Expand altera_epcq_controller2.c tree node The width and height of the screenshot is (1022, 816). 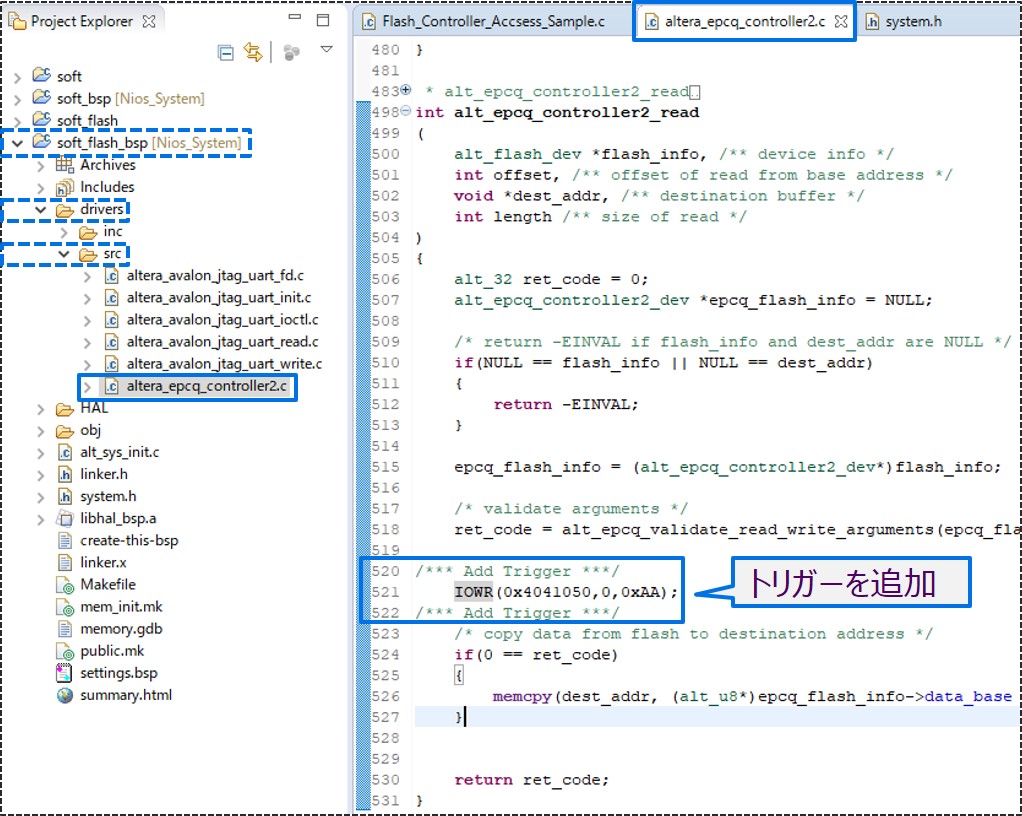click(87, 388)
